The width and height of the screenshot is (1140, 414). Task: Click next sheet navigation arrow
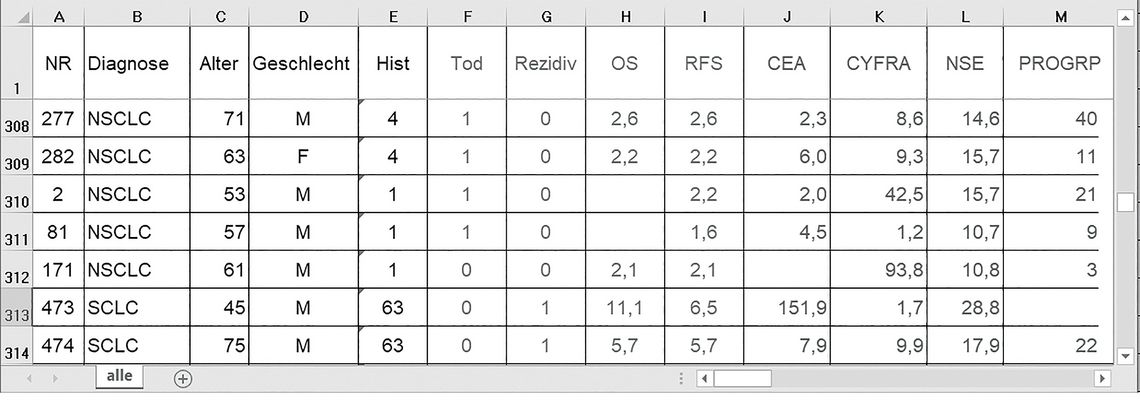(x=55, y=378)
